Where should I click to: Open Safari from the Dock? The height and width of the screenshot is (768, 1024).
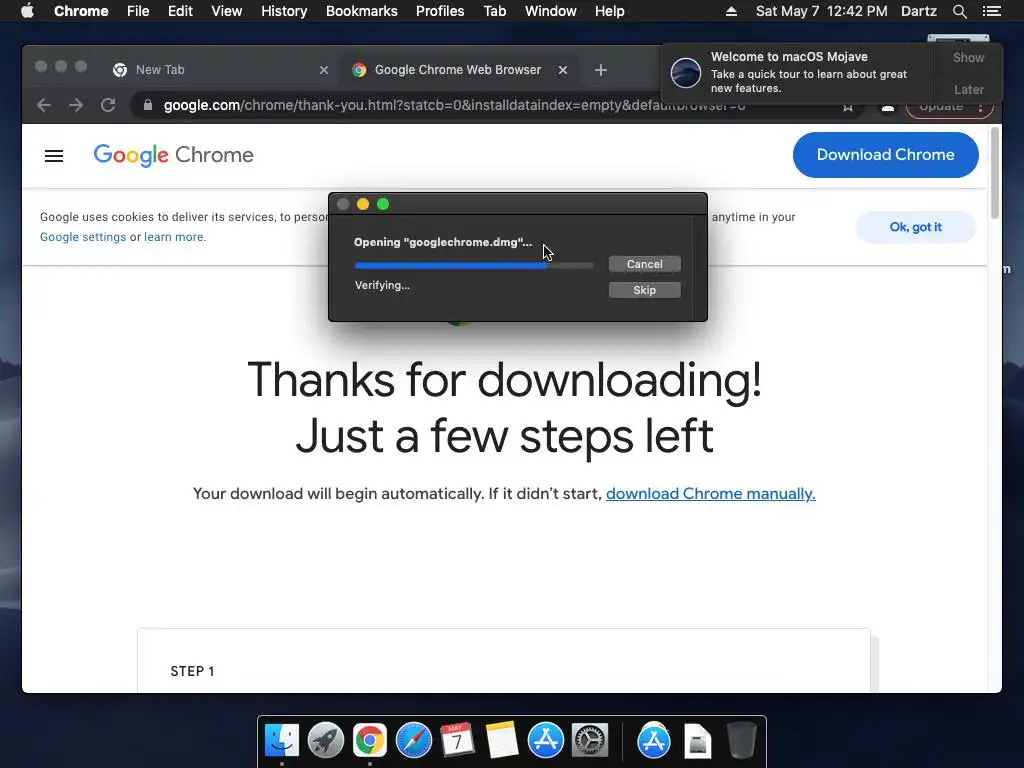(x=413, y=741)
